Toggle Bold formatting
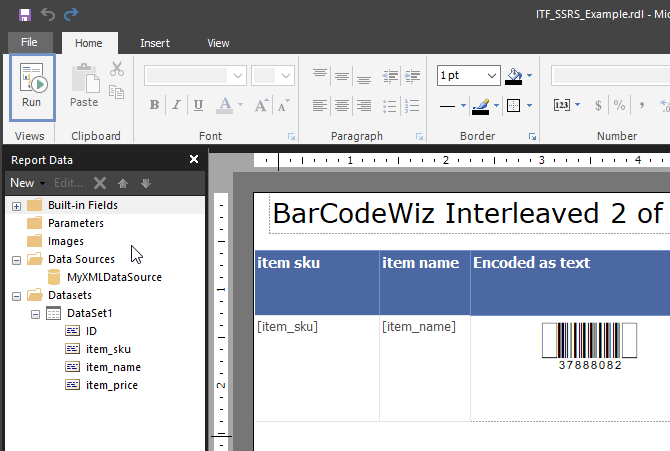670x451 pixels. [154, 105]
